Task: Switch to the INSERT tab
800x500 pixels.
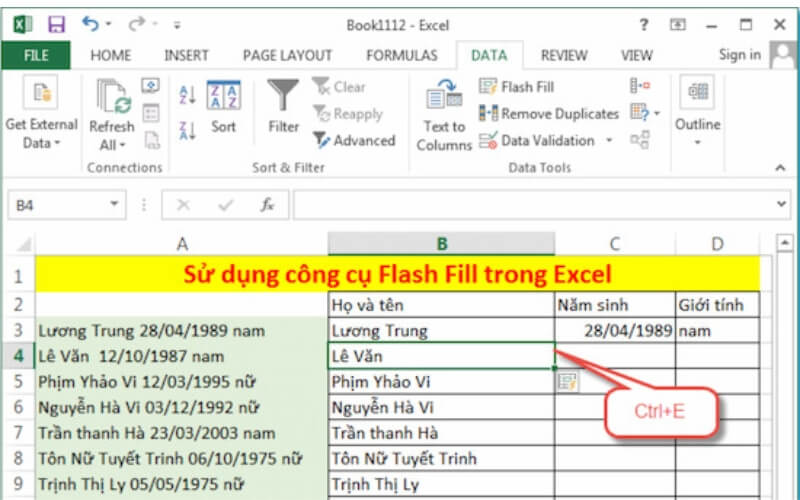Action: click(186, 55)
